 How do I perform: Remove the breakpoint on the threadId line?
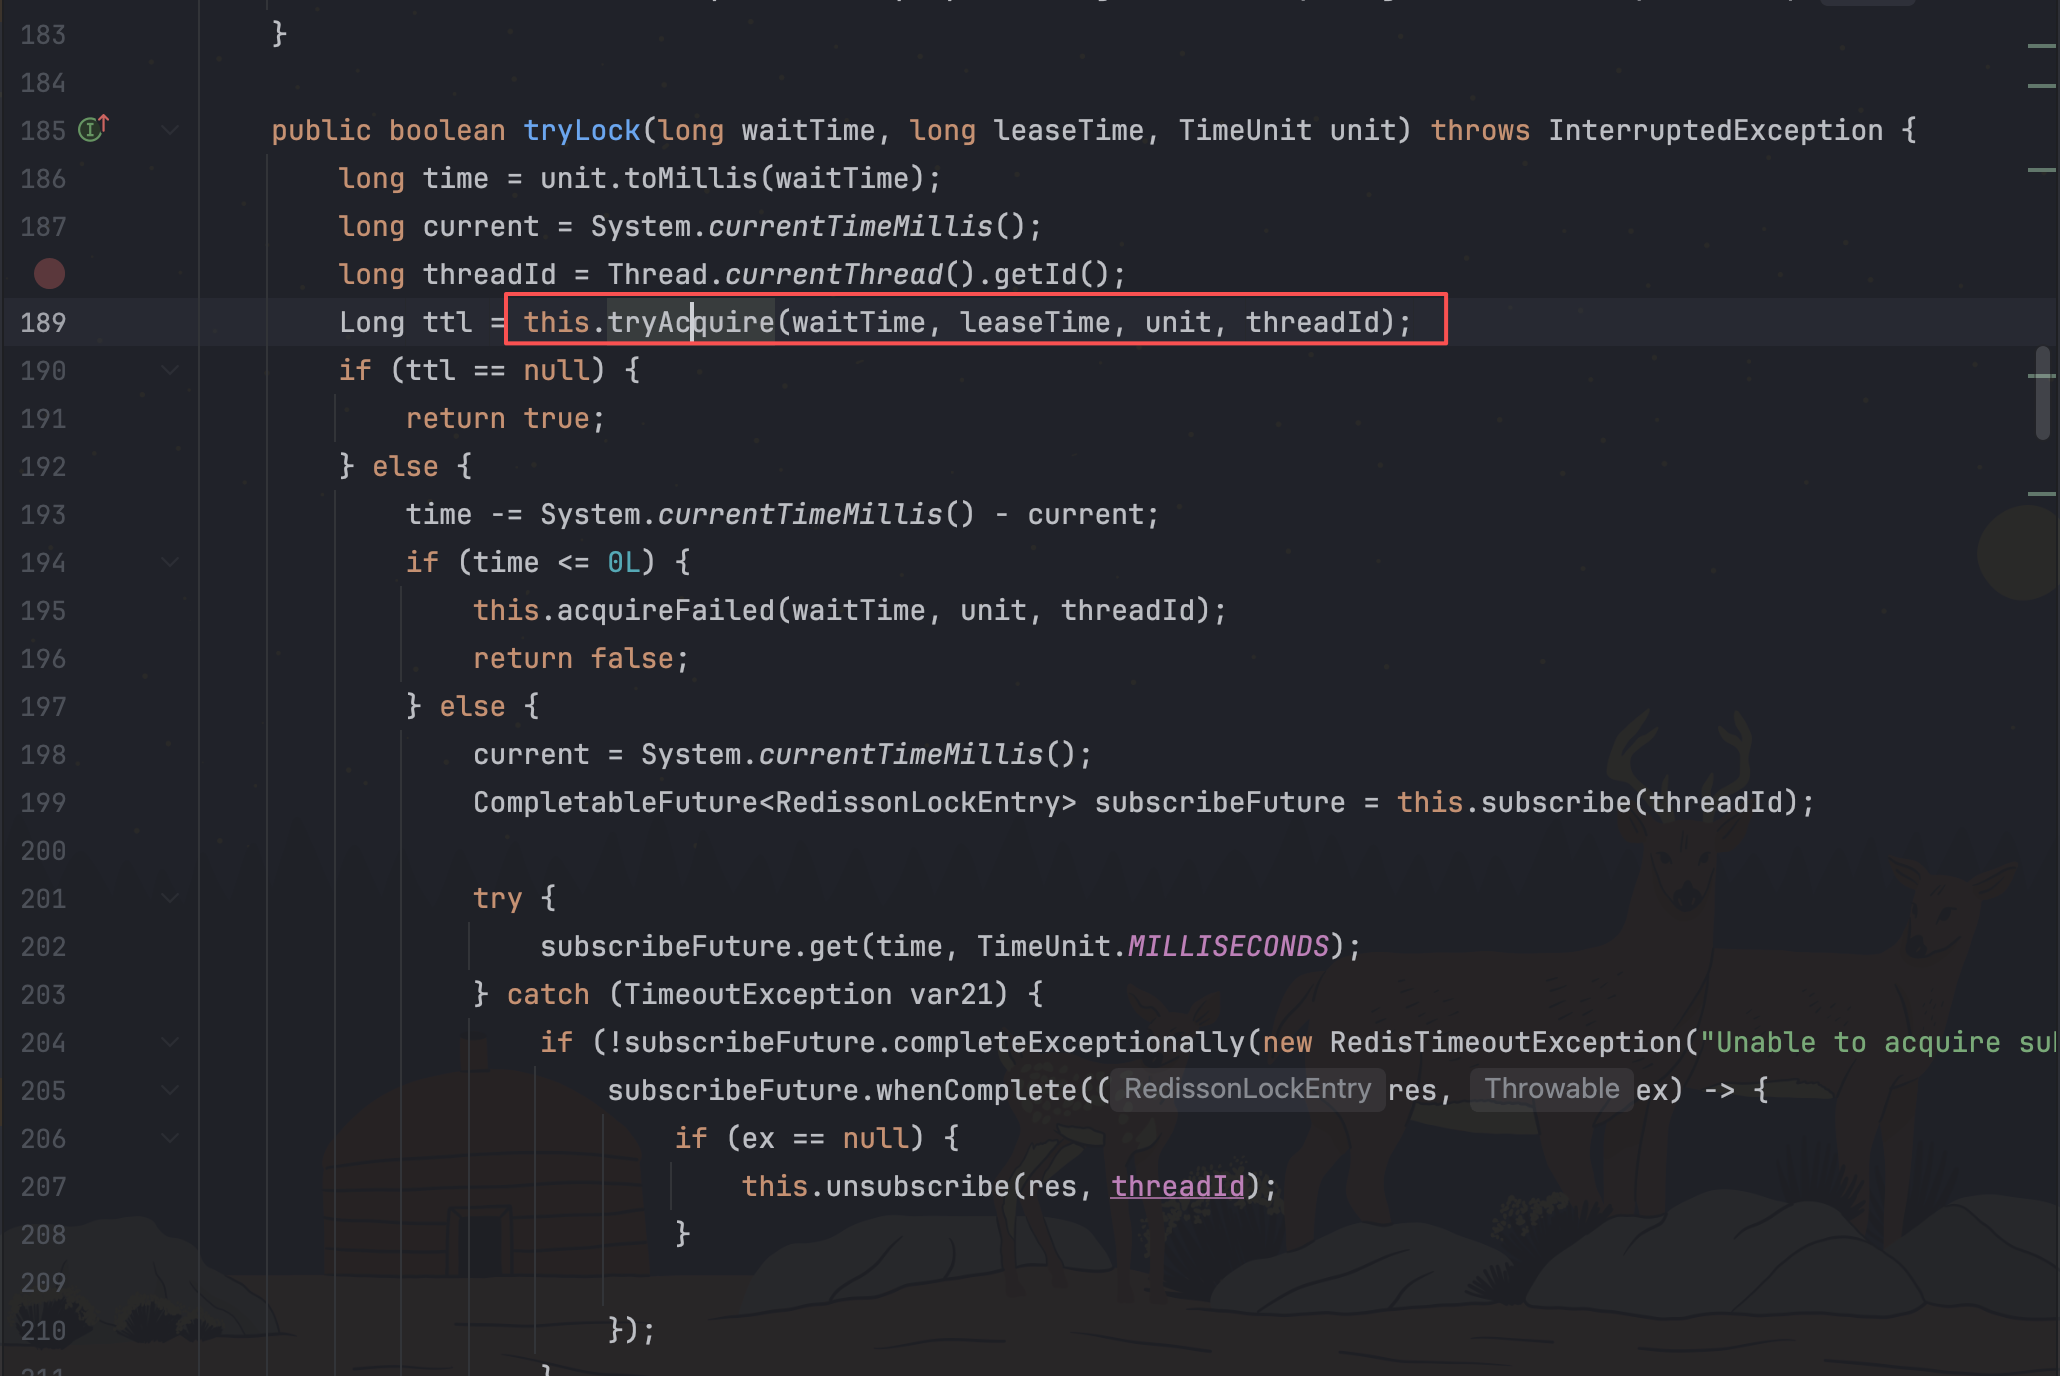coord(49,274)
